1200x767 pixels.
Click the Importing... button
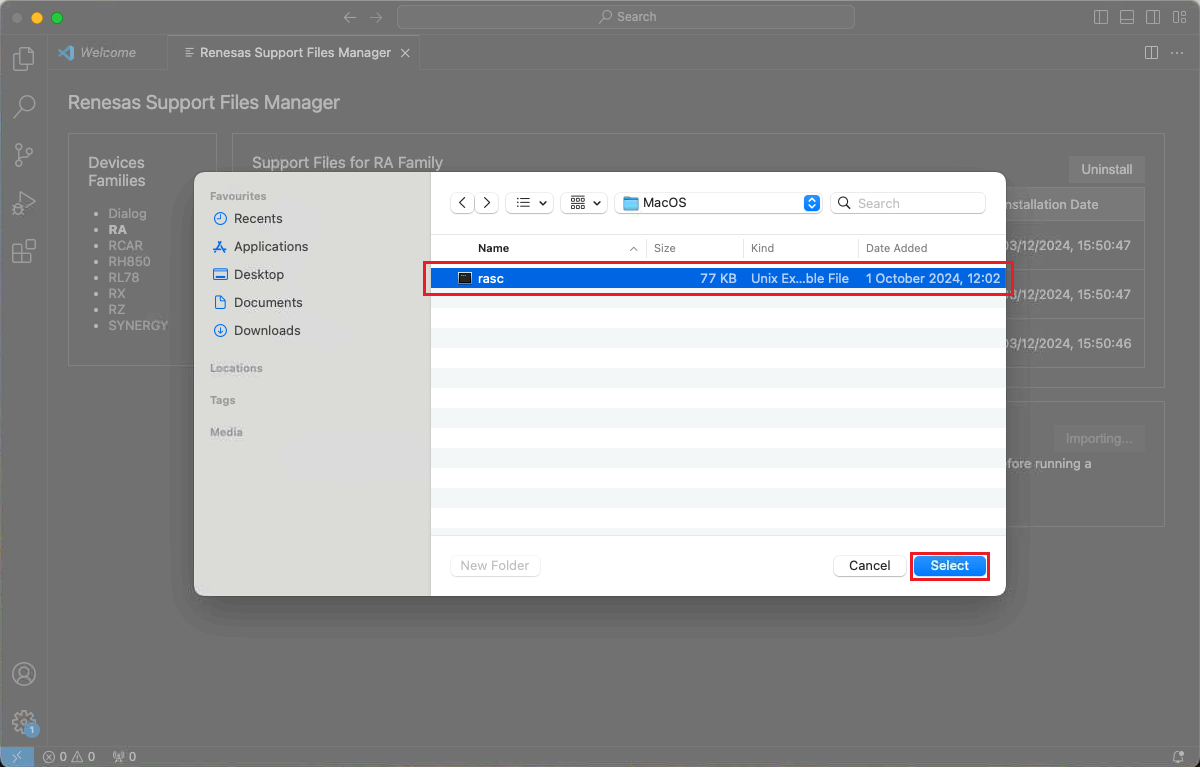1099,438
